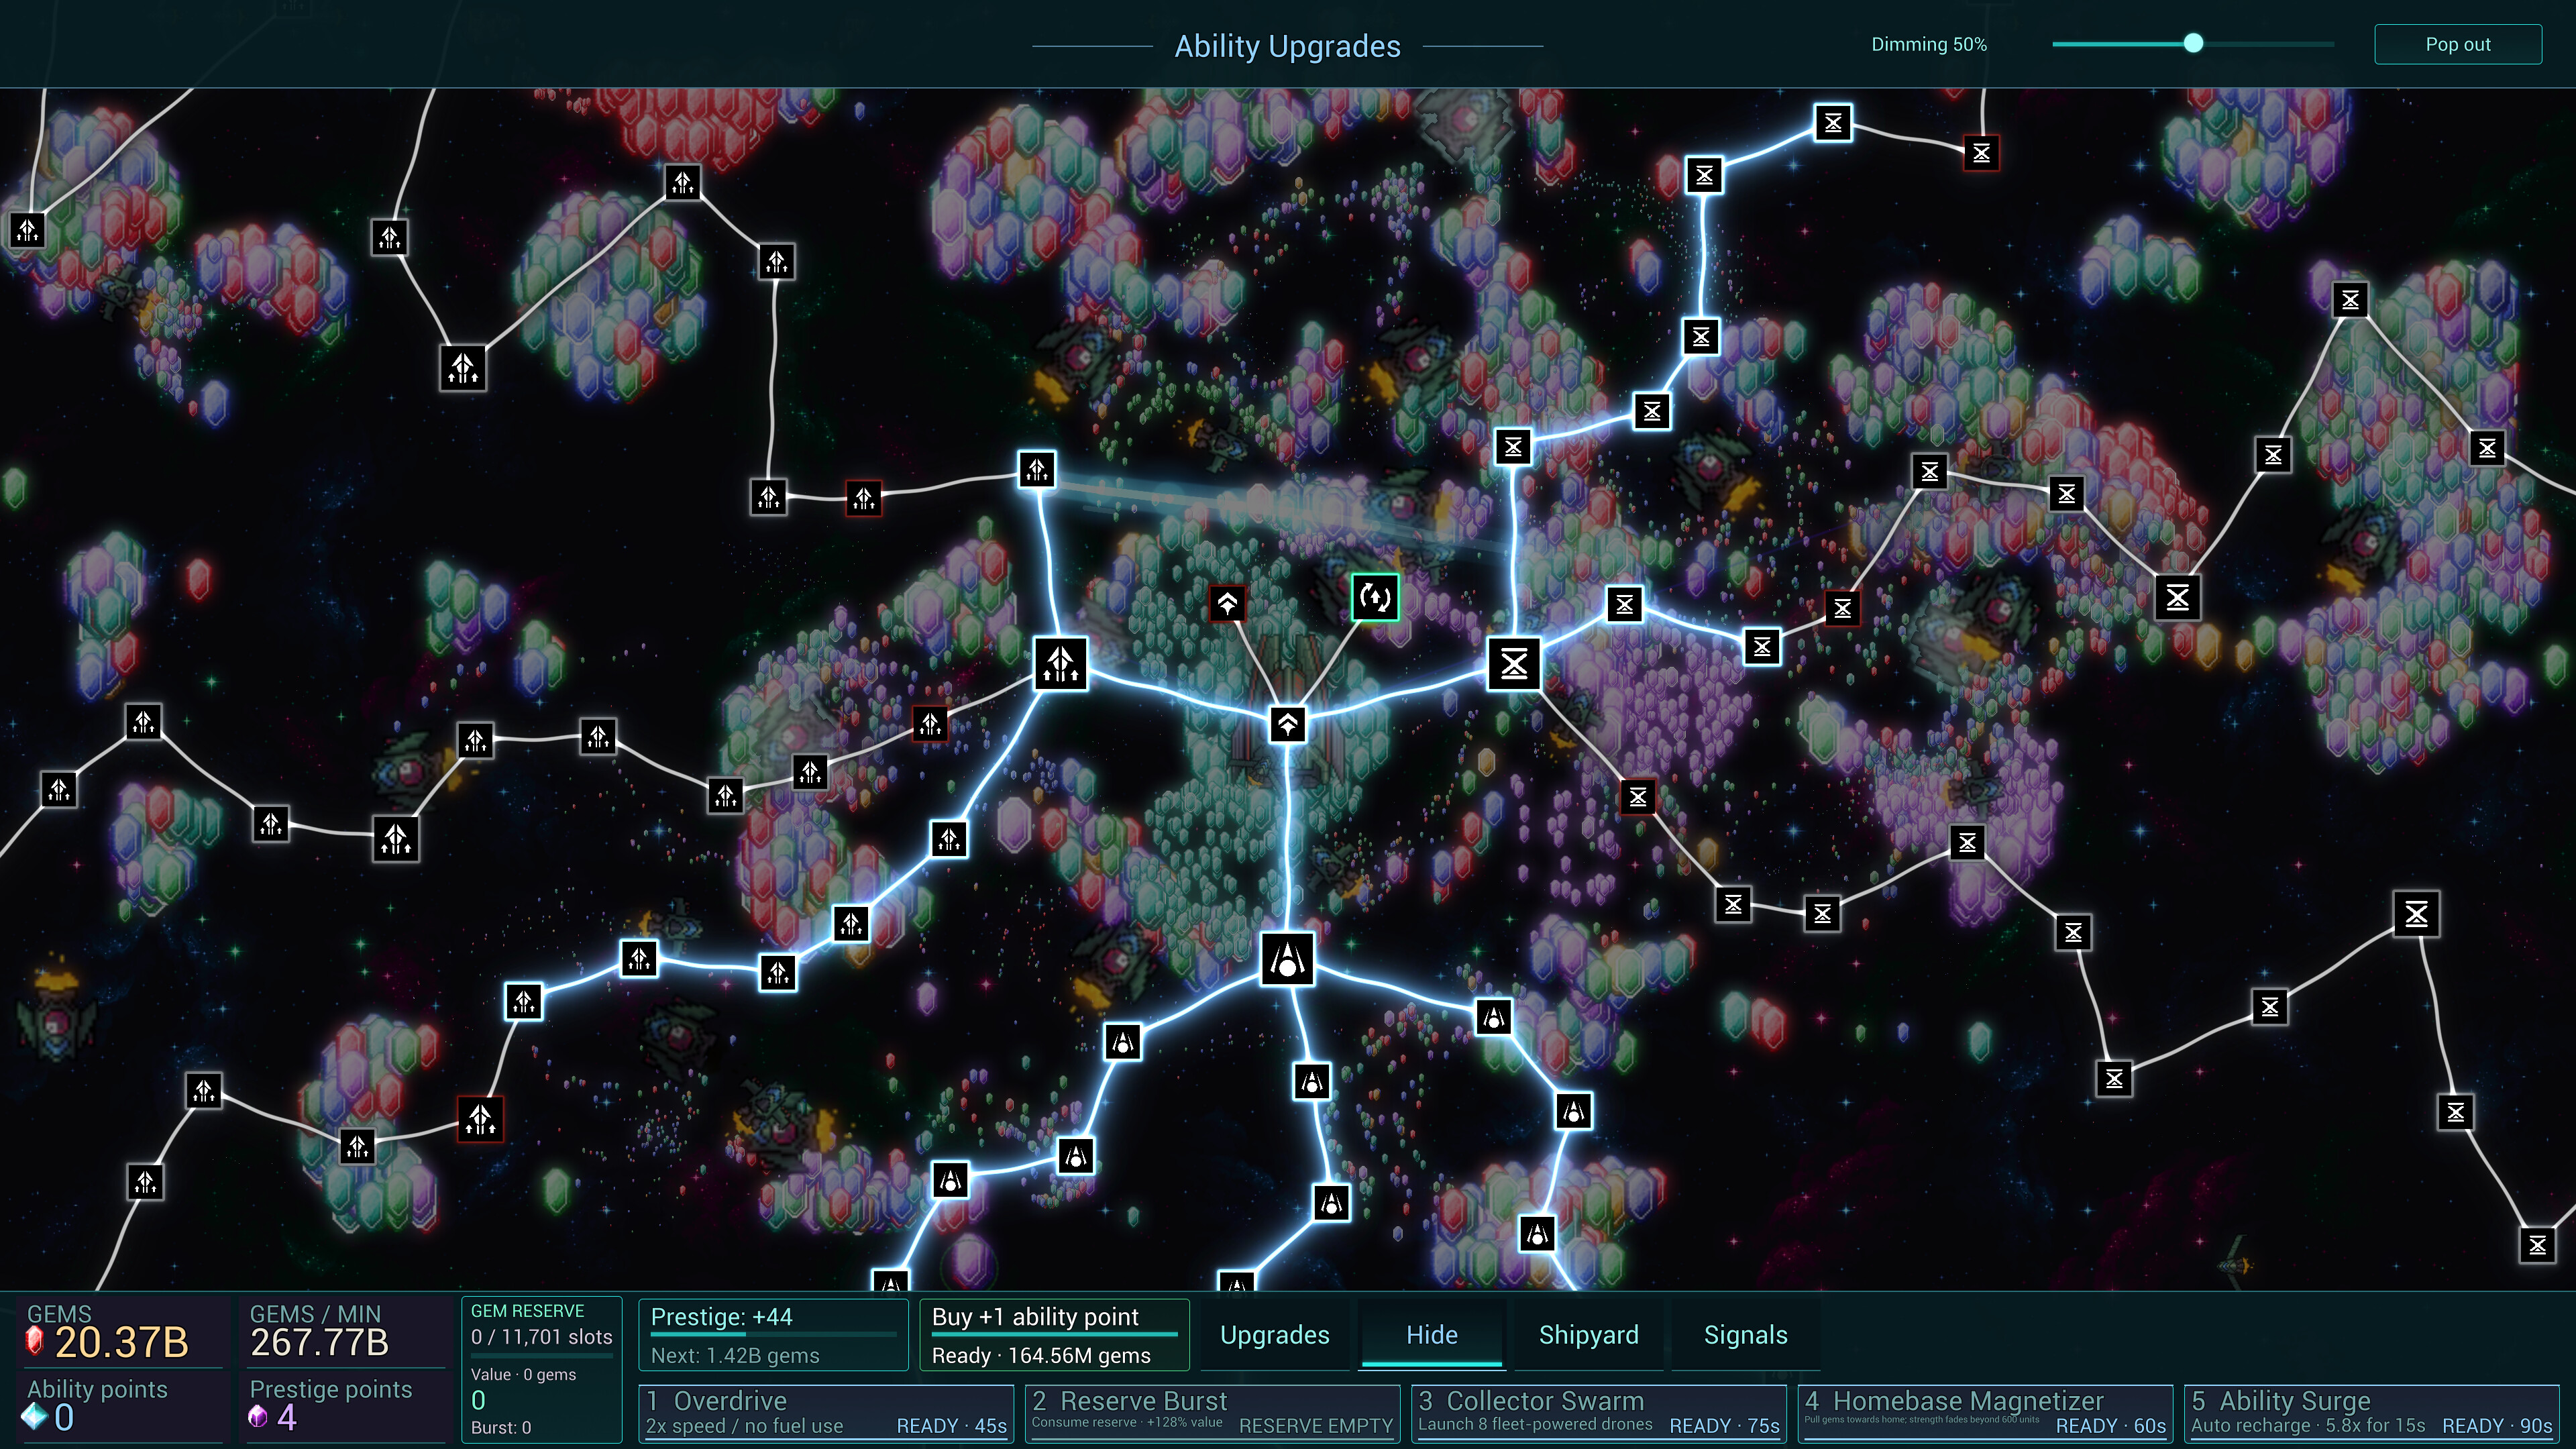2576x1449 pixels.
Task: Open the Upgrades tab
Action: coord(1275,1335)
